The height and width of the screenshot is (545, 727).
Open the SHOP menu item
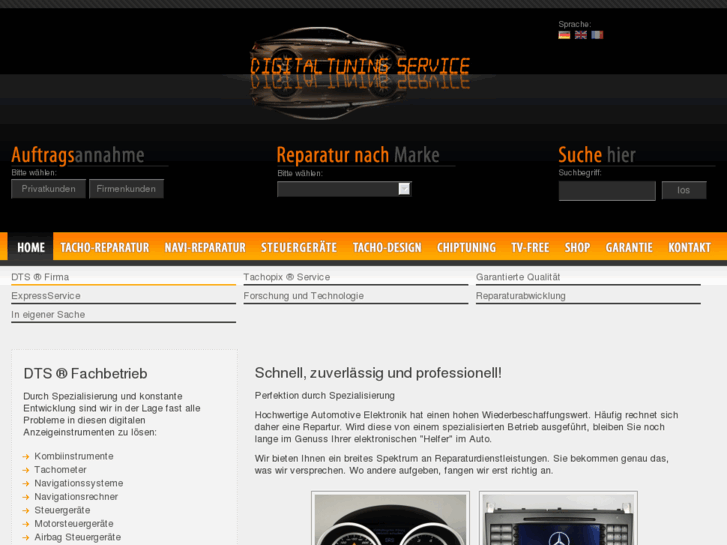[x=577, y=247]
